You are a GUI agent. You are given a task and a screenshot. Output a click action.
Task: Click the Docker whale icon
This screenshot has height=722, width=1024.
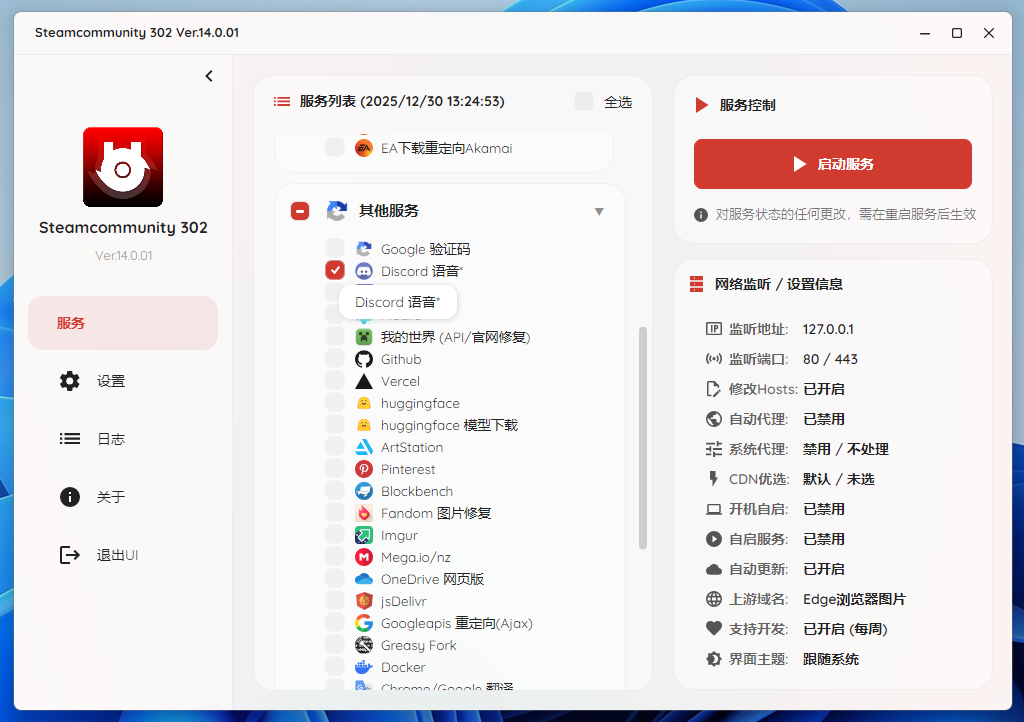pos(364,667)
